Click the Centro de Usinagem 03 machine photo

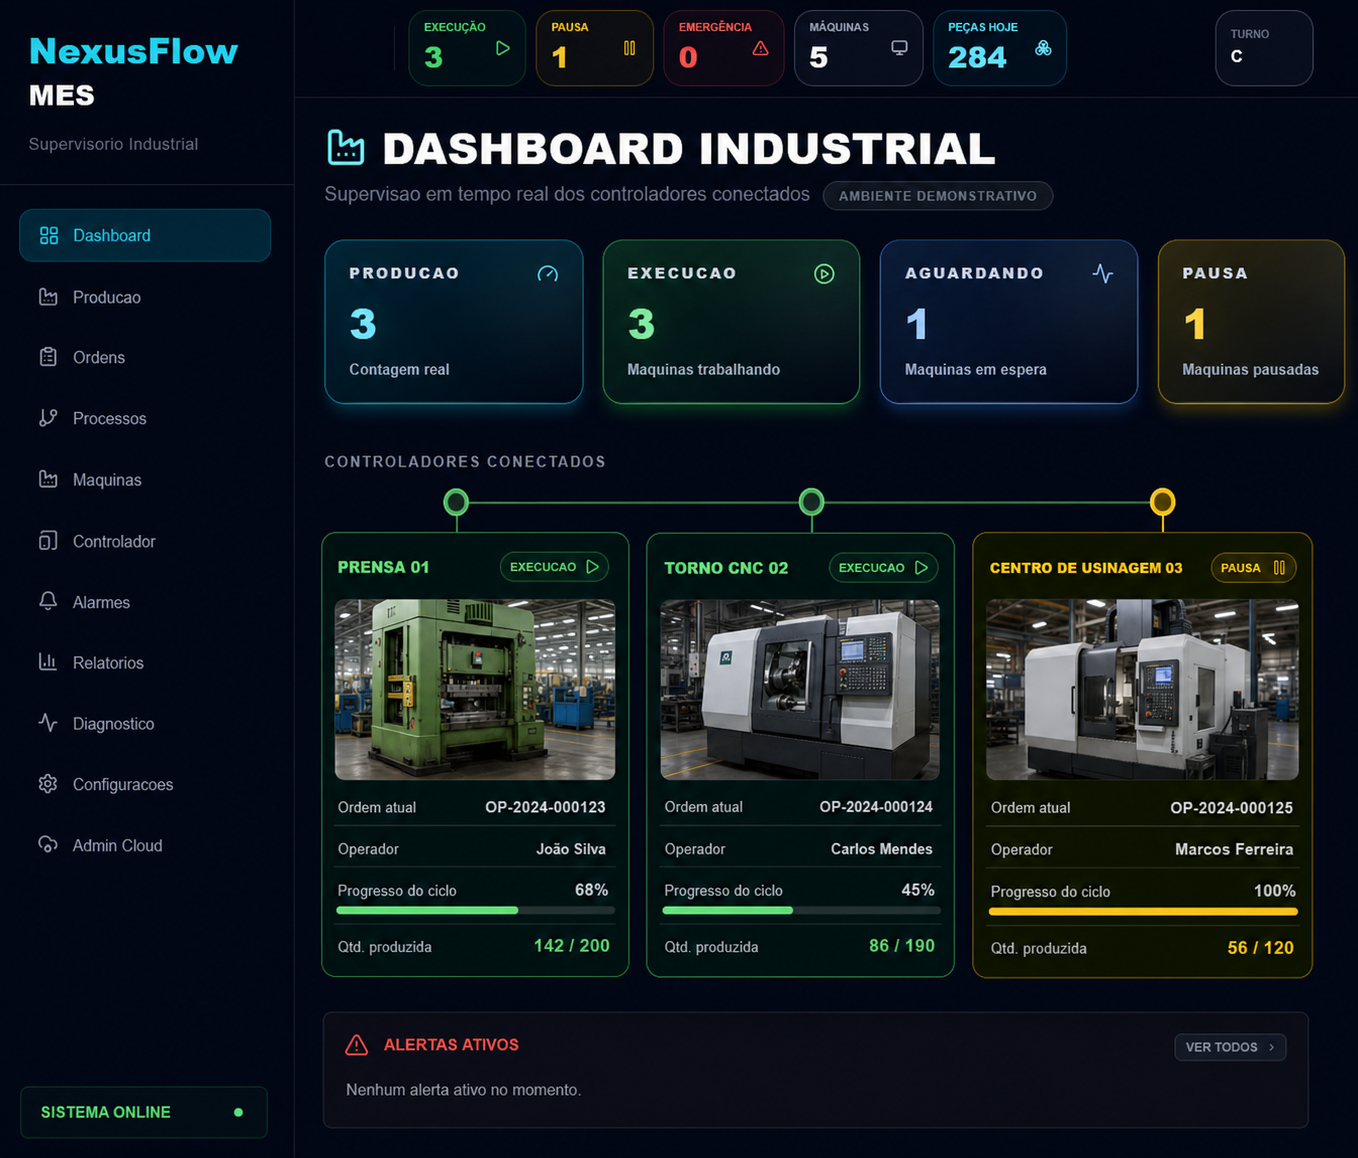click(1142, 689)
